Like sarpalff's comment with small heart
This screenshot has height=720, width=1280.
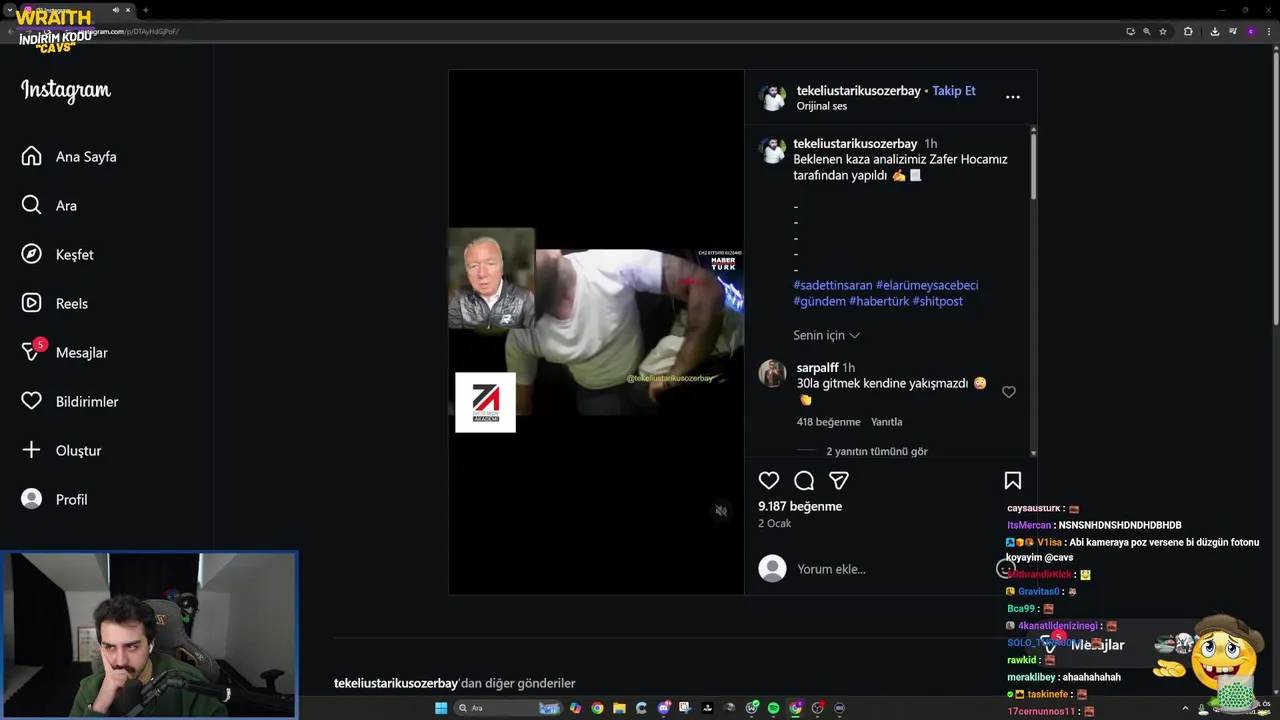tap(1009, 392)
